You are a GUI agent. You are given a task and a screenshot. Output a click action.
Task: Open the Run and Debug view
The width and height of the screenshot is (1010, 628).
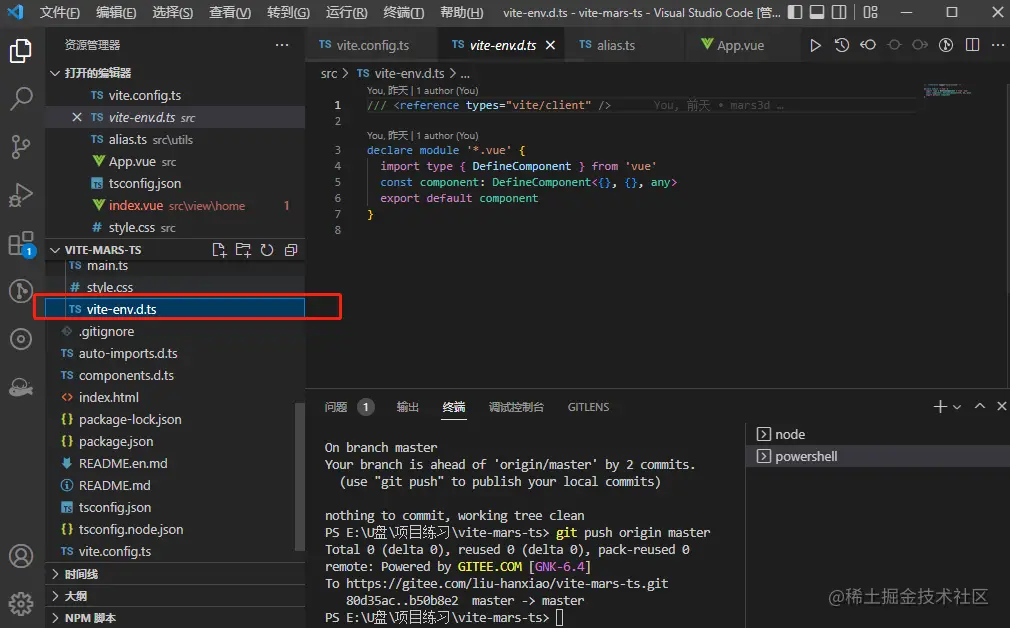[x=21, y=195]
